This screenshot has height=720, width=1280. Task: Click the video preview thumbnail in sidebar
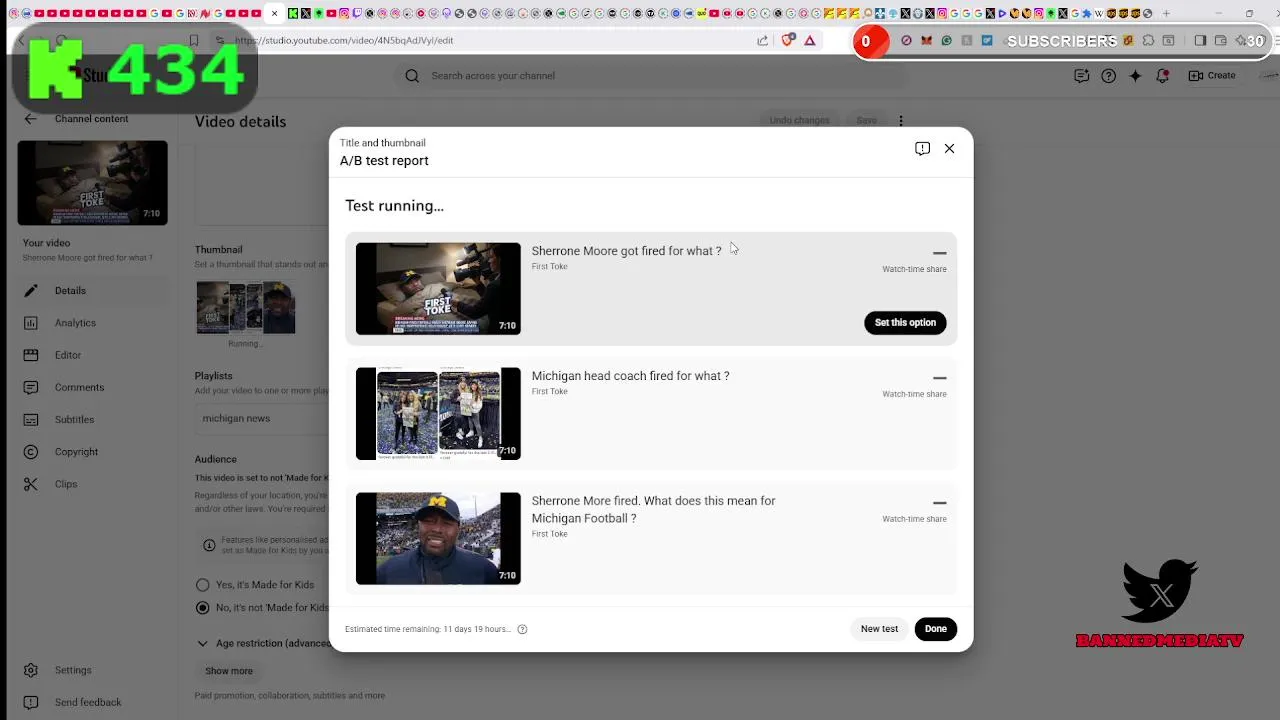(x=92, y=183)
